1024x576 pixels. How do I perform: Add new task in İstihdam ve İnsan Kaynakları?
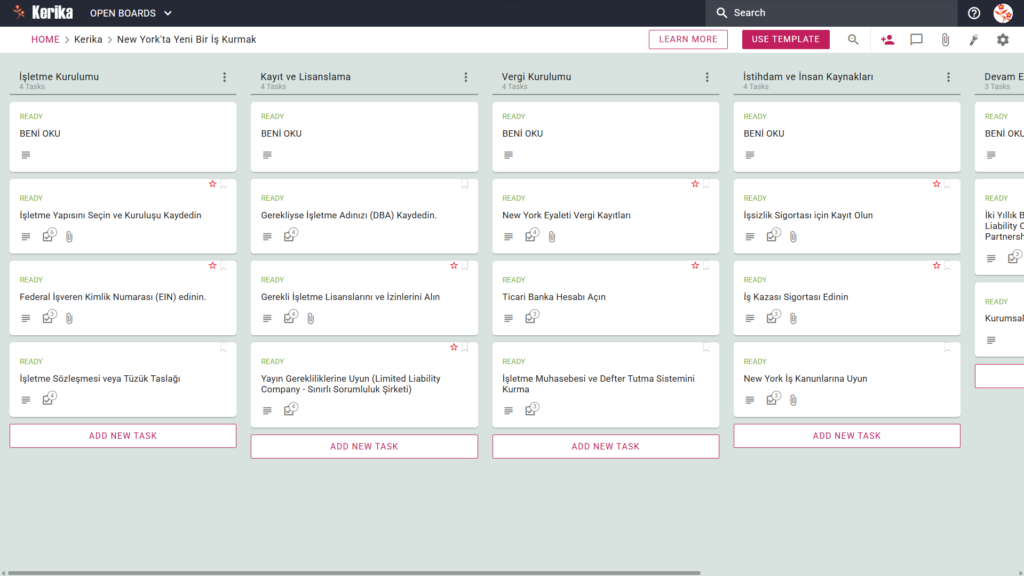coord(846,436)
